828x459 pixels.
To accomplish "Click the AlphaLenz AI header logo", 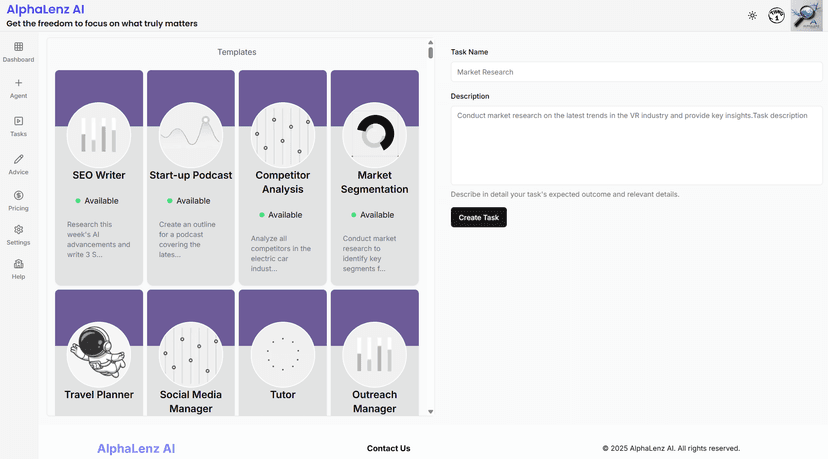I will coord(45,10).
